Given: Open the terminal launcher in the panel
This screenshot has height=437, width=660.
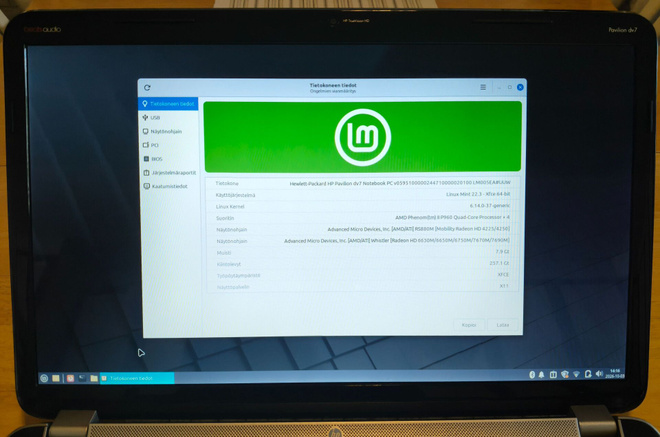Looking at the screenshot, I should pos(82,378).
